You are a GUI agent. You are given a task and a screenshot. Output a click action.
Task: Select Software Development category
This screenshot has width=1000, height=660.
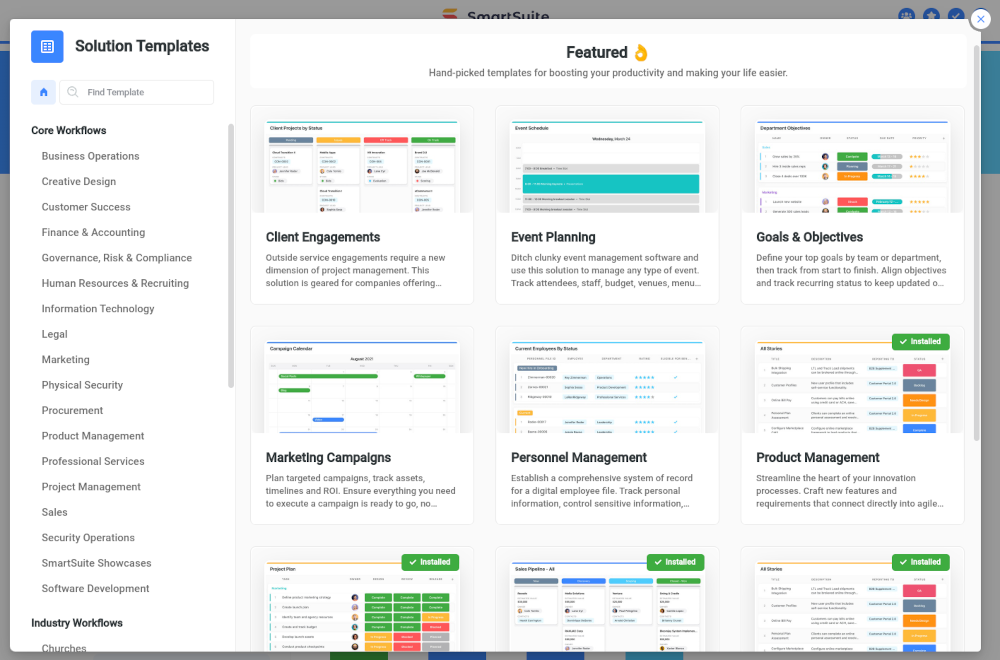(x=96, y=589)
